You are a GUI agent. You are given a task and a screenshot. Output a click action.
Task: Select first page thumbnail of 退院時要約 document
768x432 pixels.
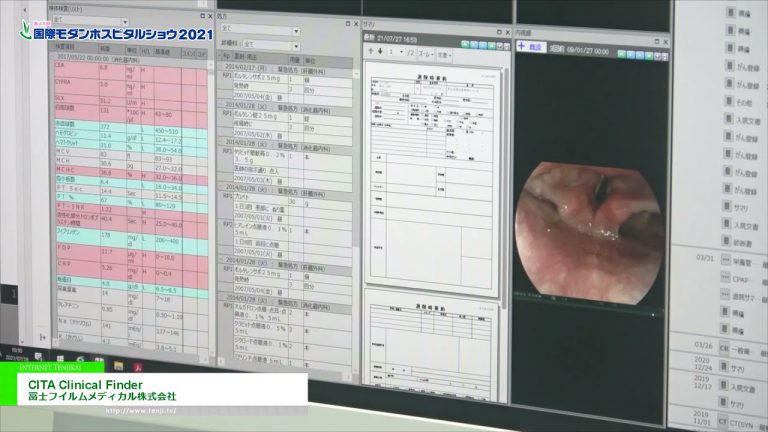(432, 178)
